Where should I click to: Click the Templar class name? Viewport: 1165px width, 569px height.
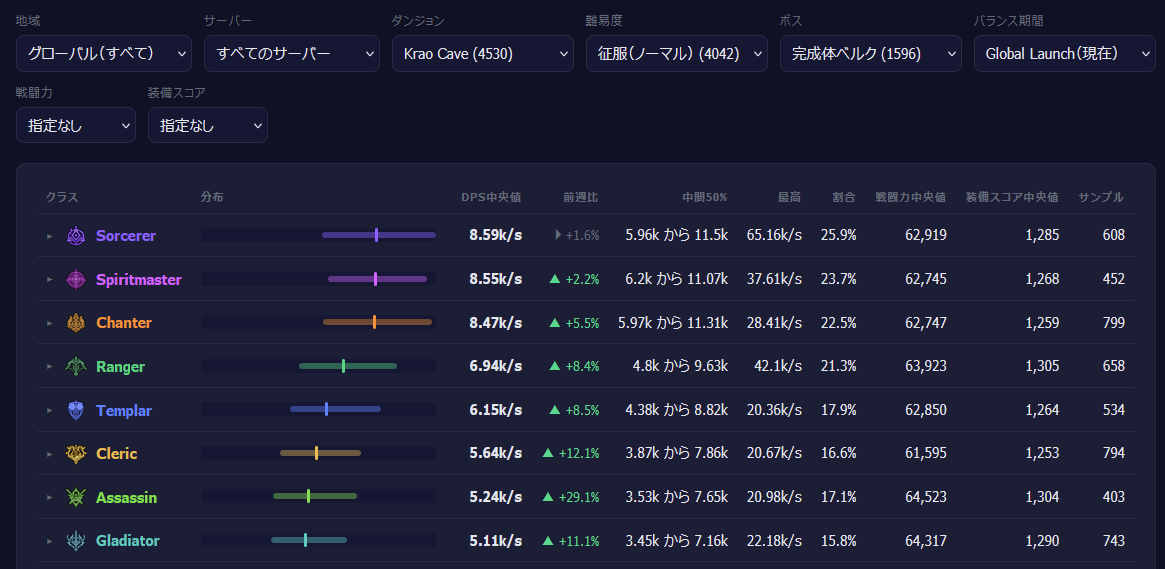pos(123,410)
